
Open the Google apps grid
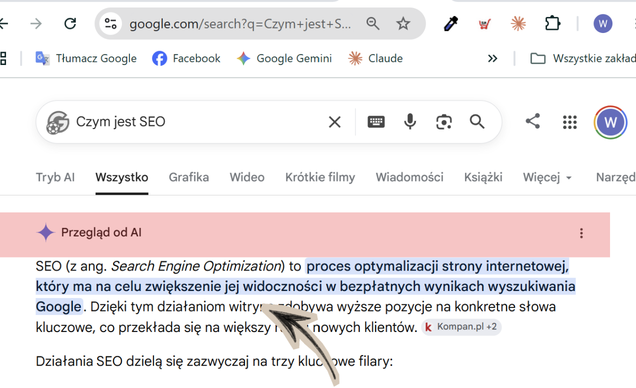(570, 122)
